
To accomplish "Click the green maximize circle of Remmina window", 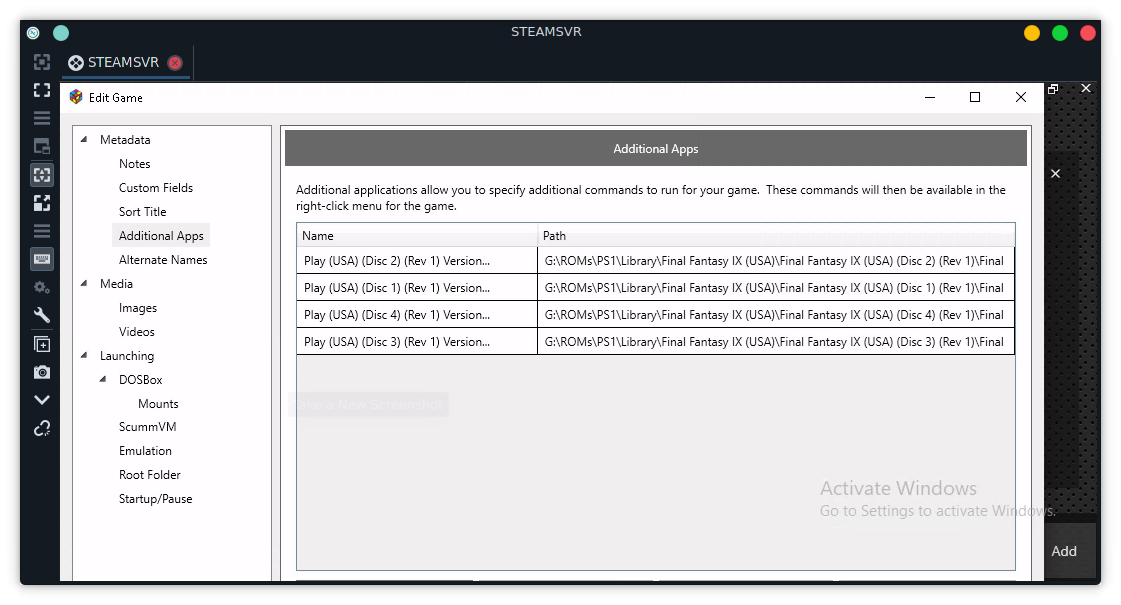I will (1060, 33).
